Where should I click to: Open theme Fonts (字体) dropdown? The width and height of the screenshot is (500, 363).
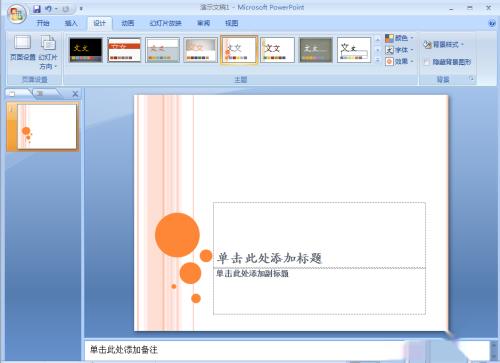[x=399, y=50]
